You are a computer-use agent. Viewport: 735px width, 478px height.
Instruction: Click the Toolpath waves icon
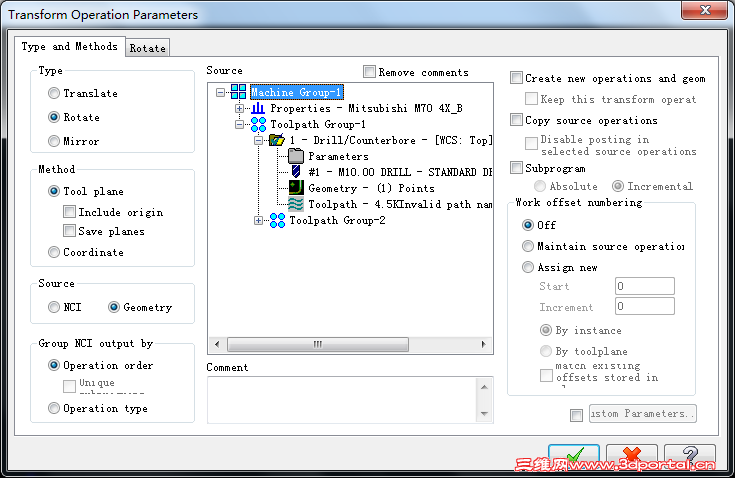click(x=296, y=204)
